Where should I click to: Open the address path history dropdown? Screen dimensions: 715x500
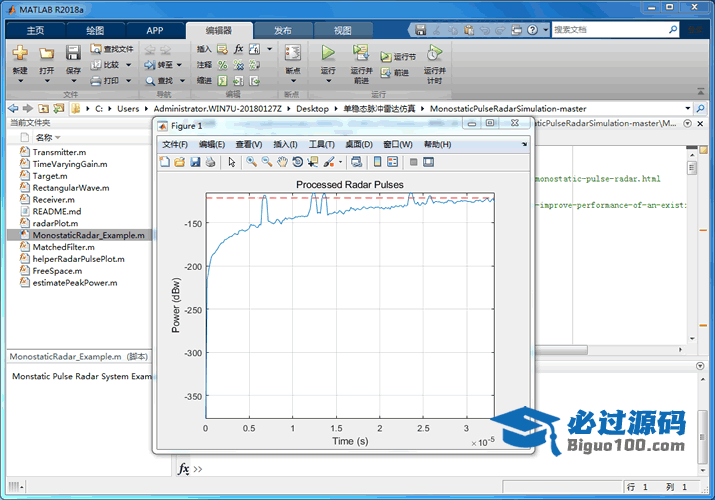(x=688, y=108)
